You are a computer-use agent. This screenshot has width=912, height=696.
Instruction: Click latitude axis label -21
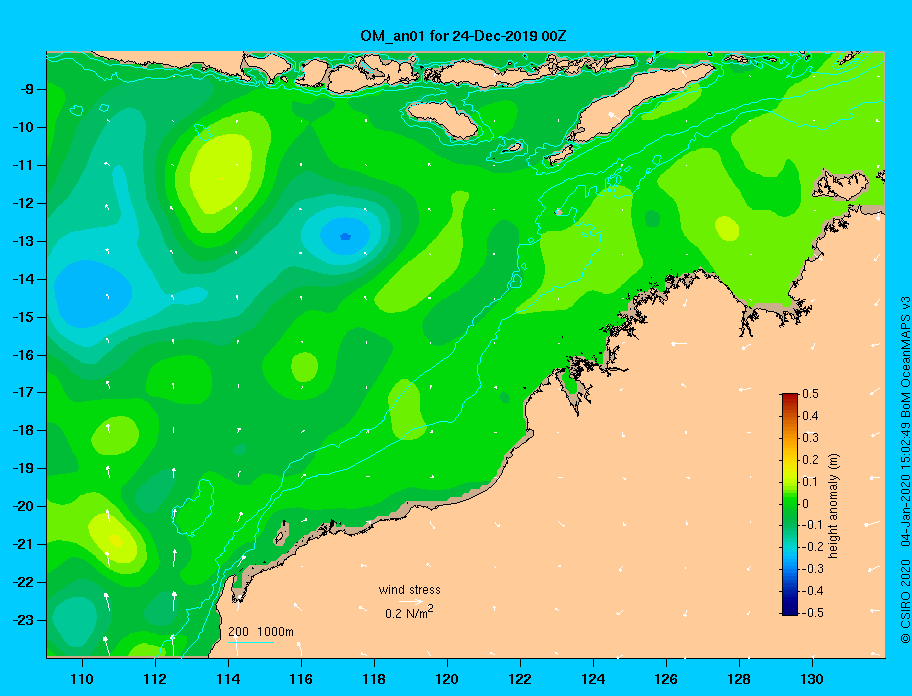[23, 545]
